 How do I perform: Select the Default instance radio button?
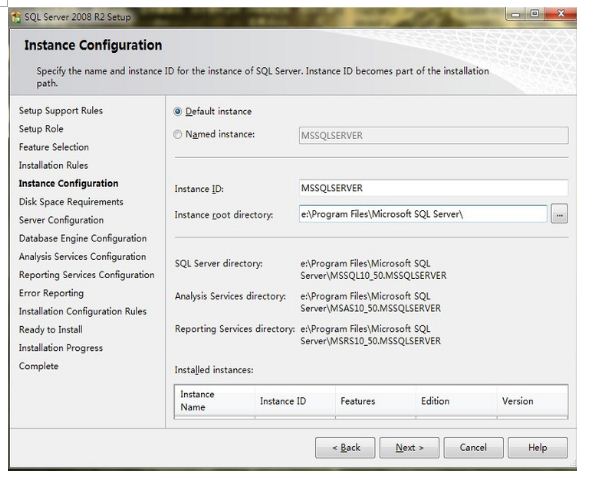tap(177, 111)
